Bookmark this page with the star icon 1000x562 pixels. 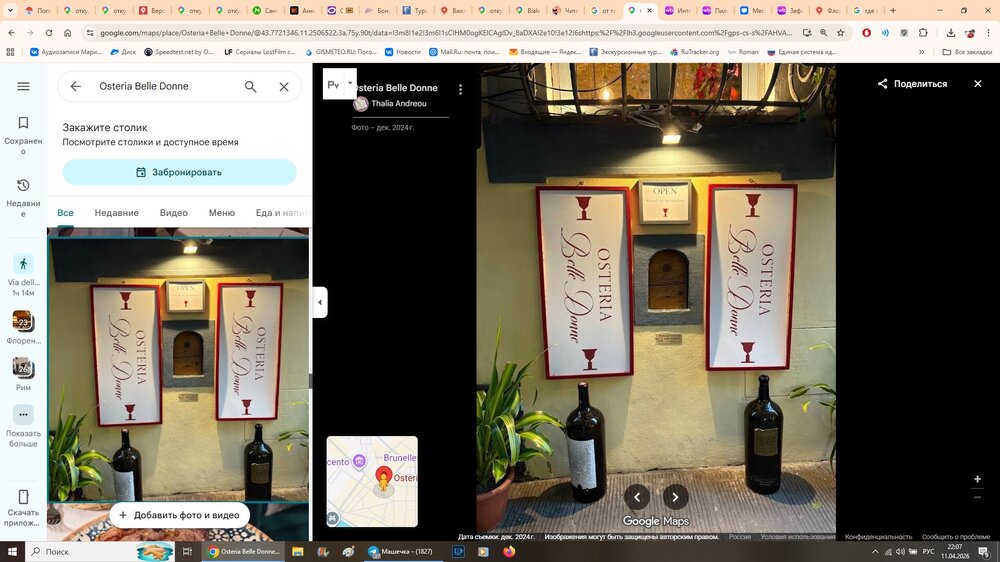[840, 33]
